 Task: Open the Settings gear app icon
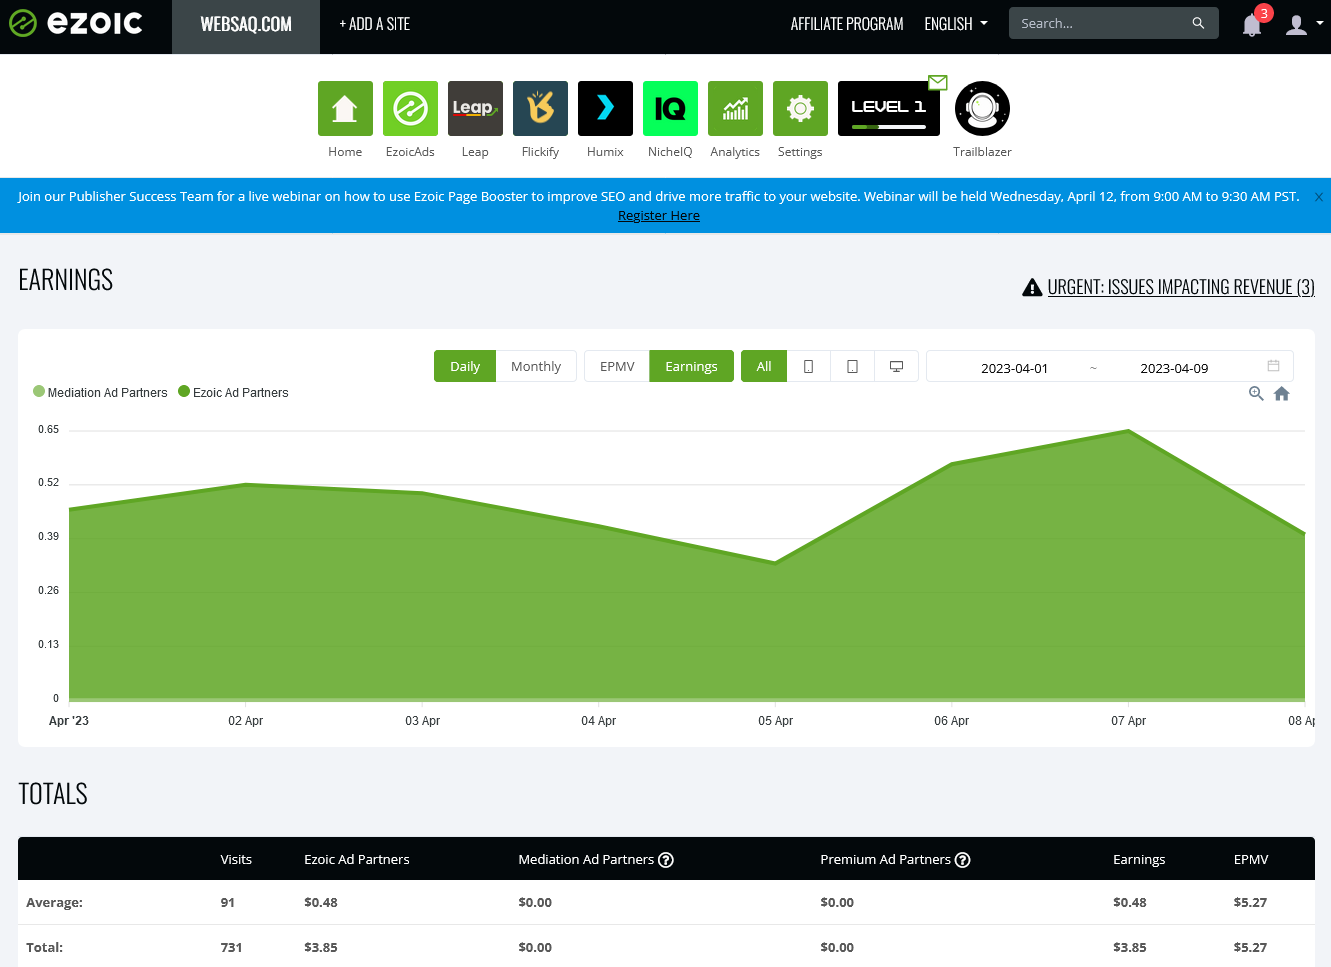click(x=800, y=108)
